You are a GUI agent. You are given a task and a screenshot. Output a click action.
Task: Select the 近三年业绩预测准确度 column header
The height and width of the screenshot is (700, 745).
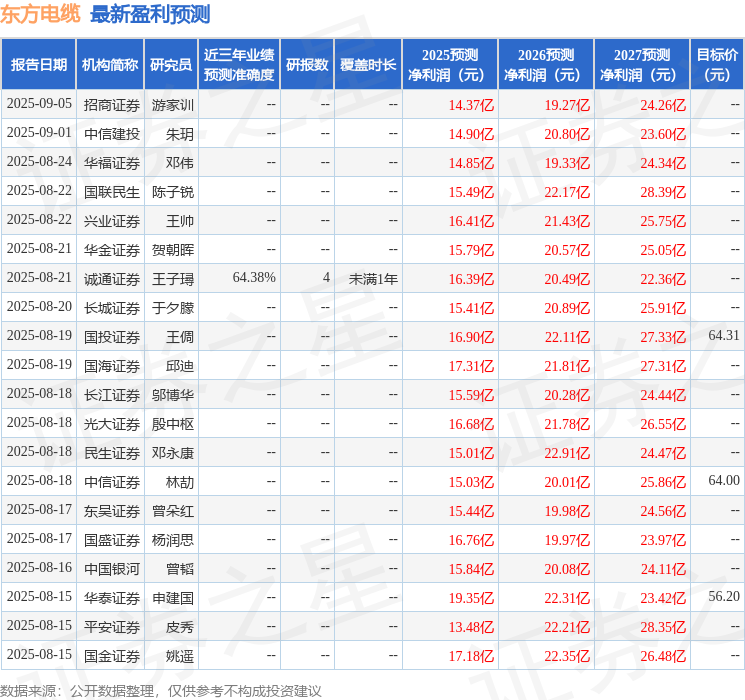pos(239,65)
